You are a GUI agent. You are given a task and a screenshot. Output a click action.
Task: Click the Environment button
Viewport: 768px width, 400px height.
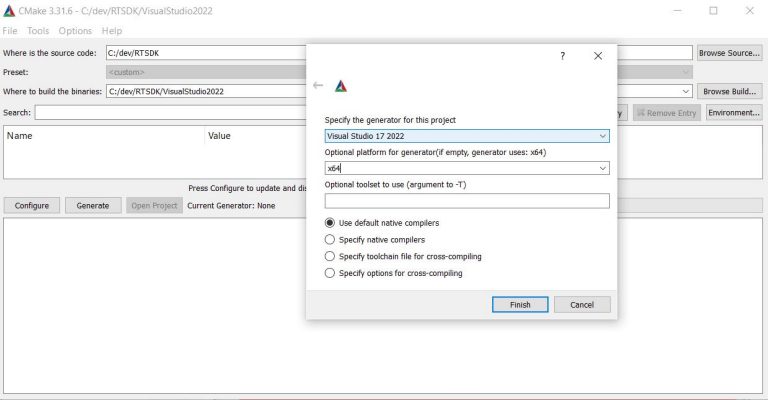(734, 113)
